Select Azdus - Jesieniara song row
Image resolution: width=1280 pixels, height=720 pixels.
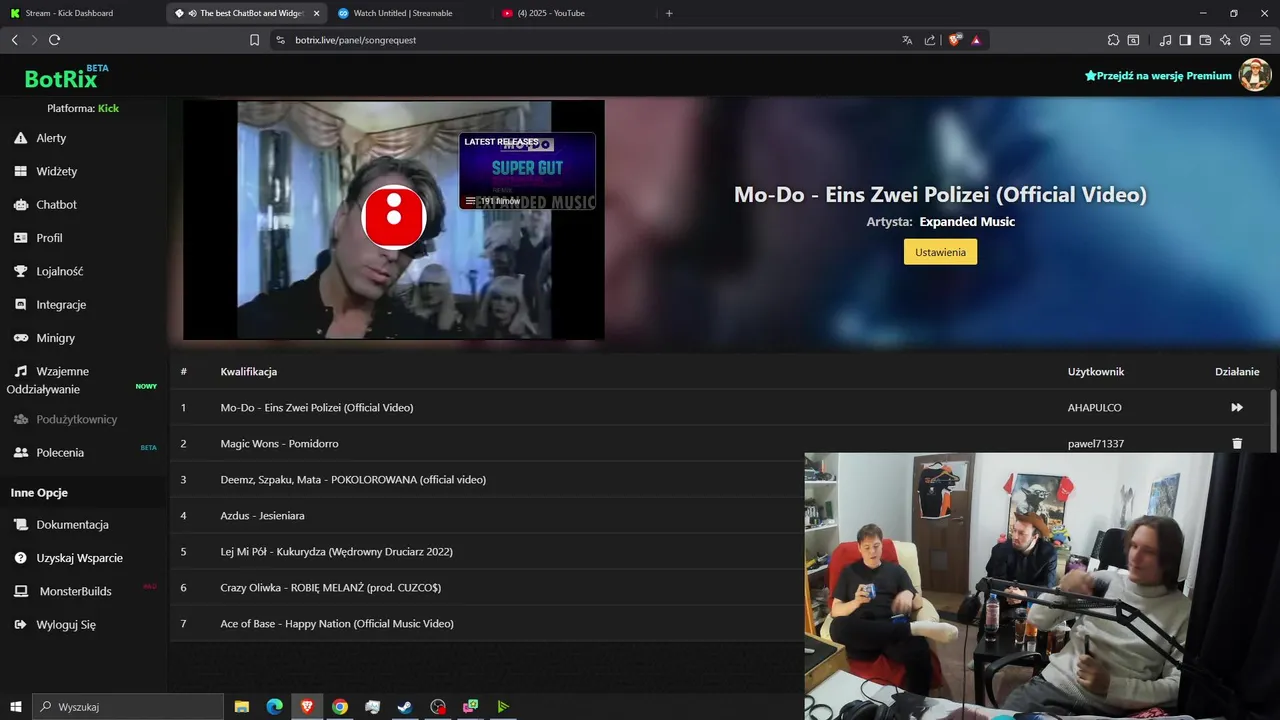(487, 515)
